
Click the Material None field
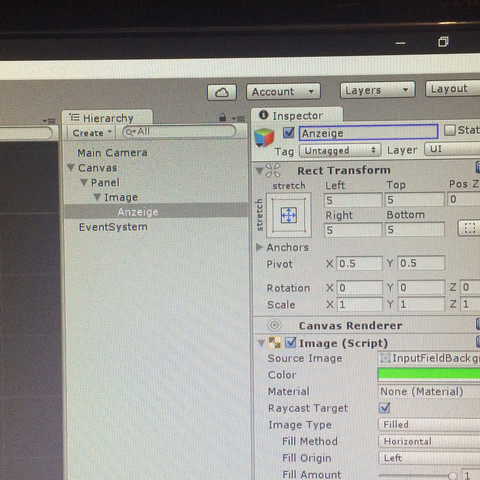pos(429,391)
